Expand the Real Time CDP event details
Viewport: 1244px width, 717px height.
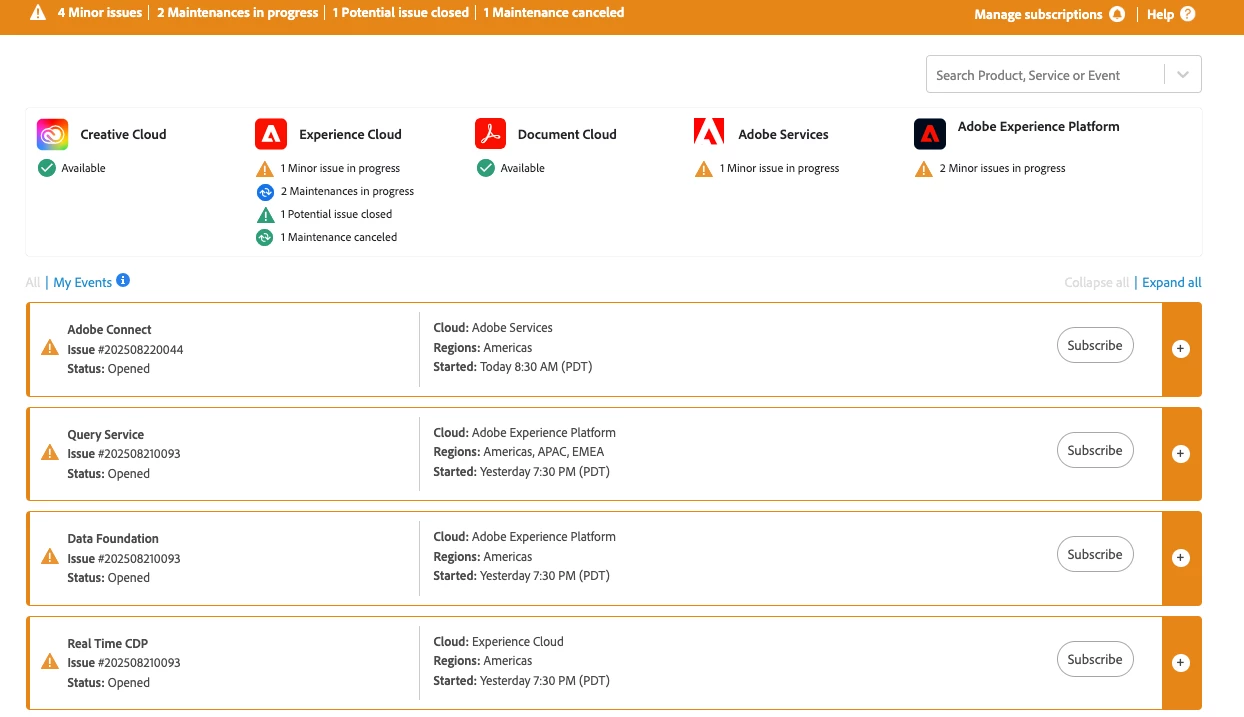1181,662
